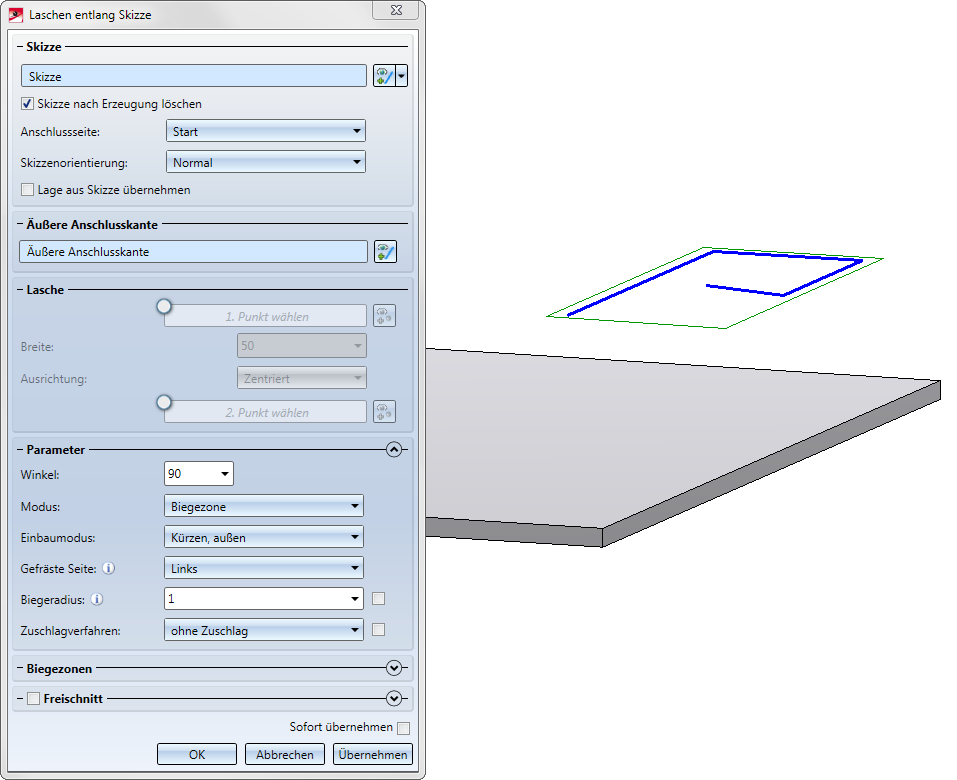Screen dimensions: 957x780
Task: Expand the Freischnitt section chevron
Action: pyautogui.click(x=394, y=698)
